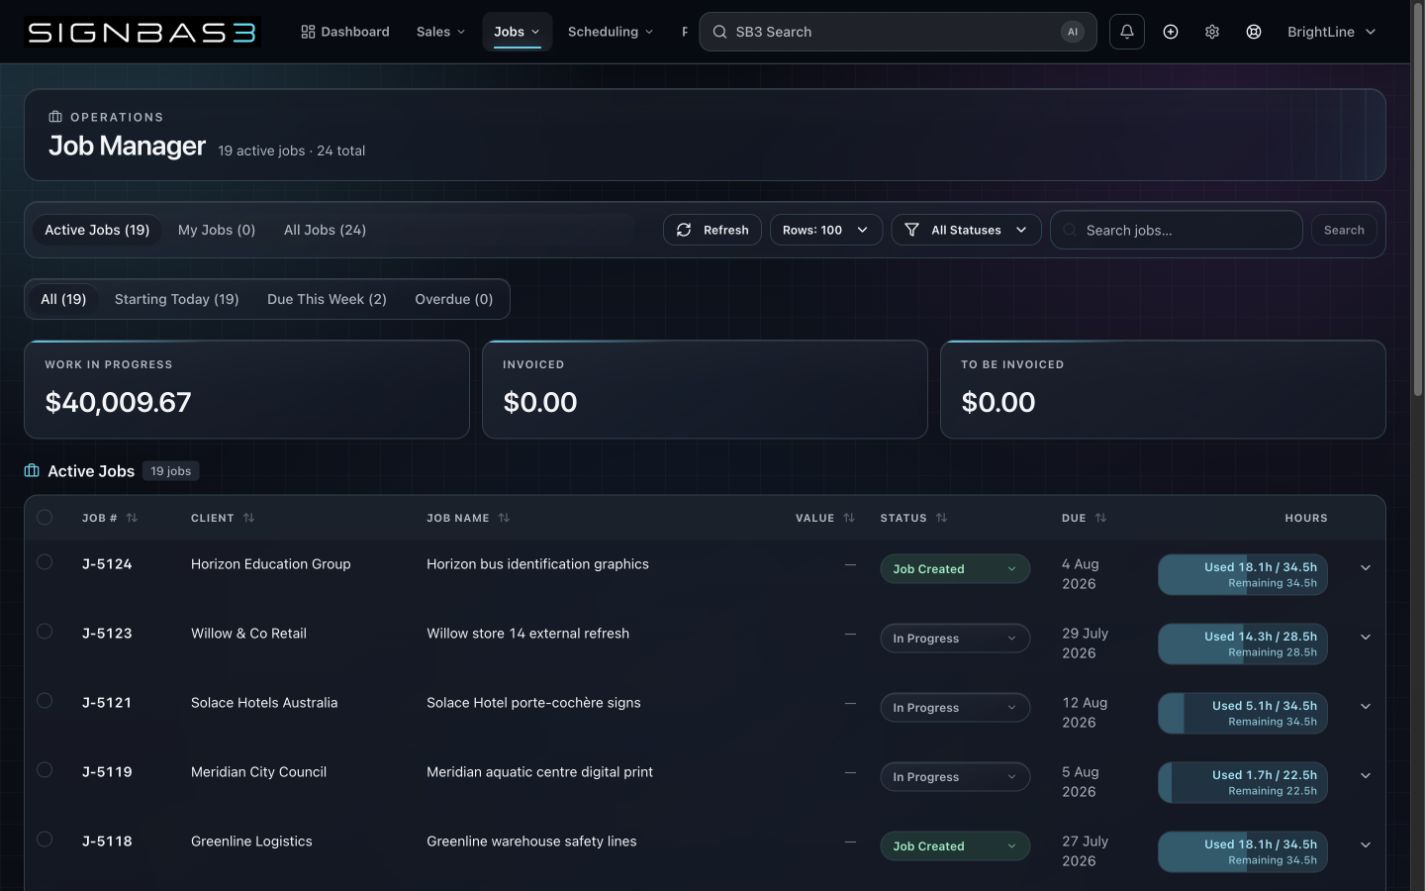Expand row details for J-5119

pyautogui.click(x=1365, y=776)
